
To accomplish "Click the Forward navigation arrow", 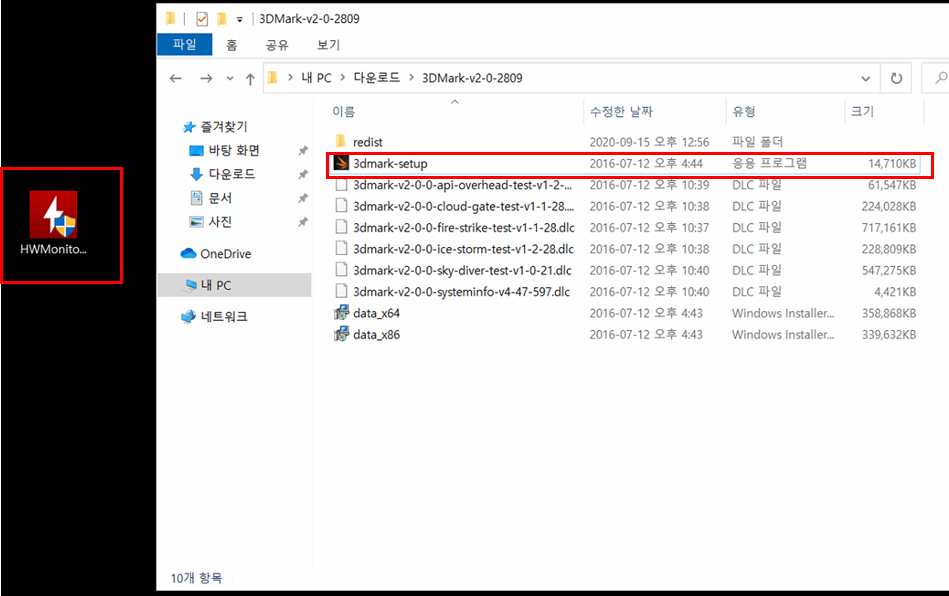I will pyautogui.click(x=206, y=78).
